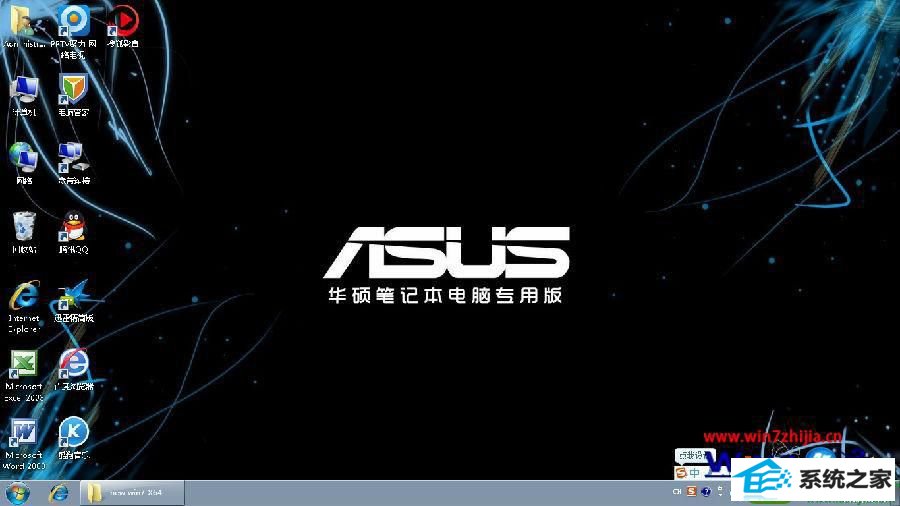Open the red play-button video player shortcut
The image size is (900, 506).
pos(122,26)
